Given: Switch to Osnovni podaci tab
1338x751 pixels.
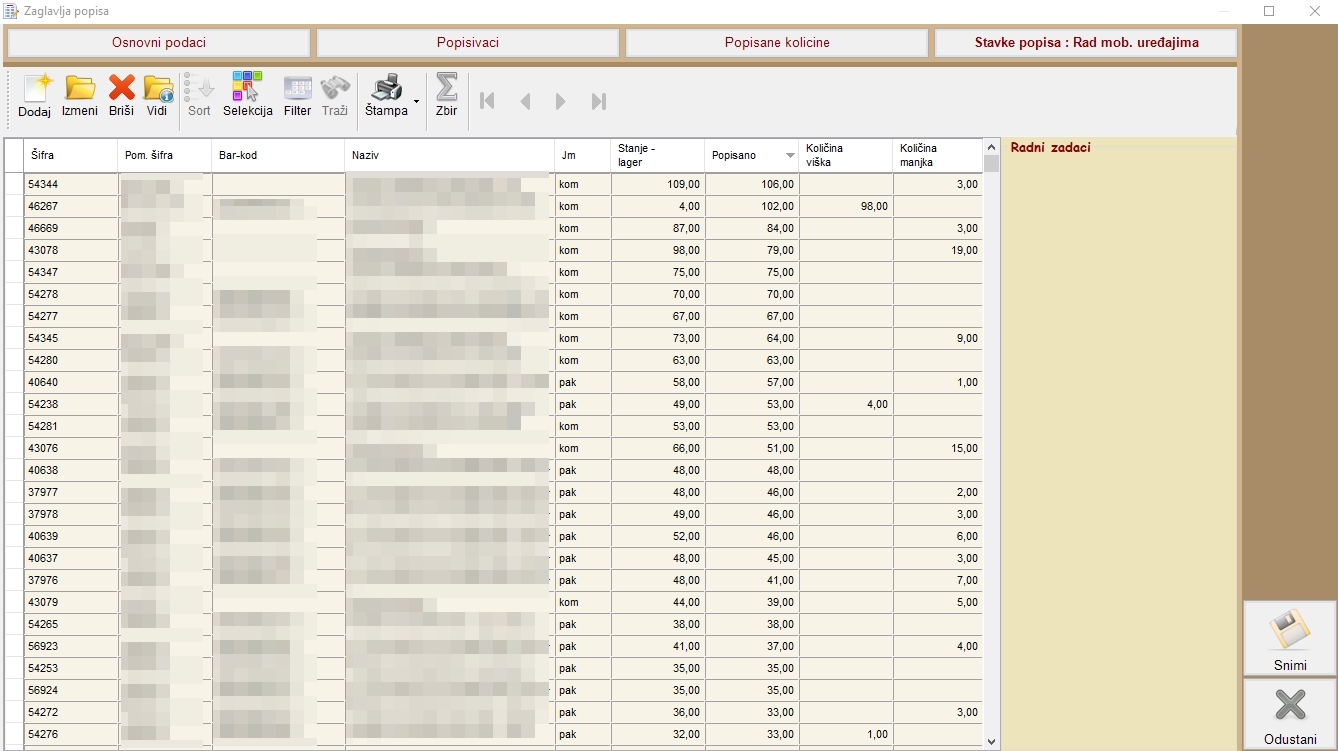Looking at the screenshot, I should tap(159, 43).
